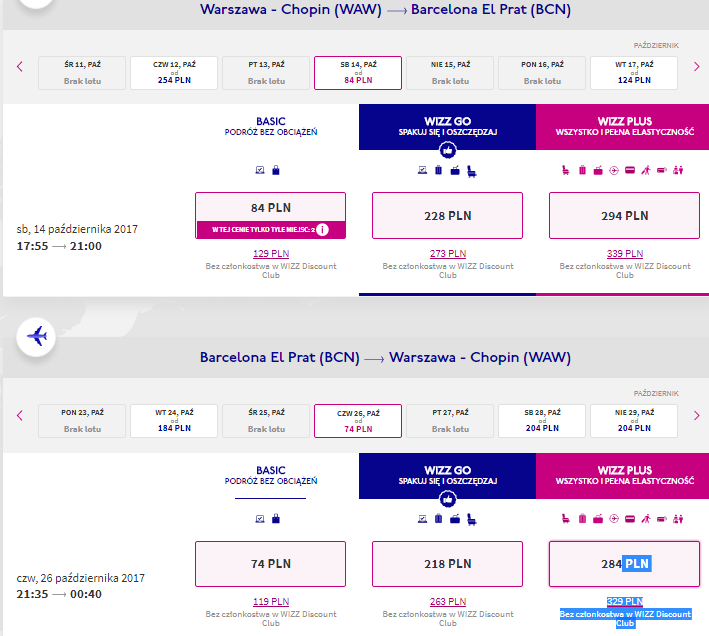Open the 263 PLN non-member price link
The width and height of the screenshot is (709, 636).
tap(448, 602)
